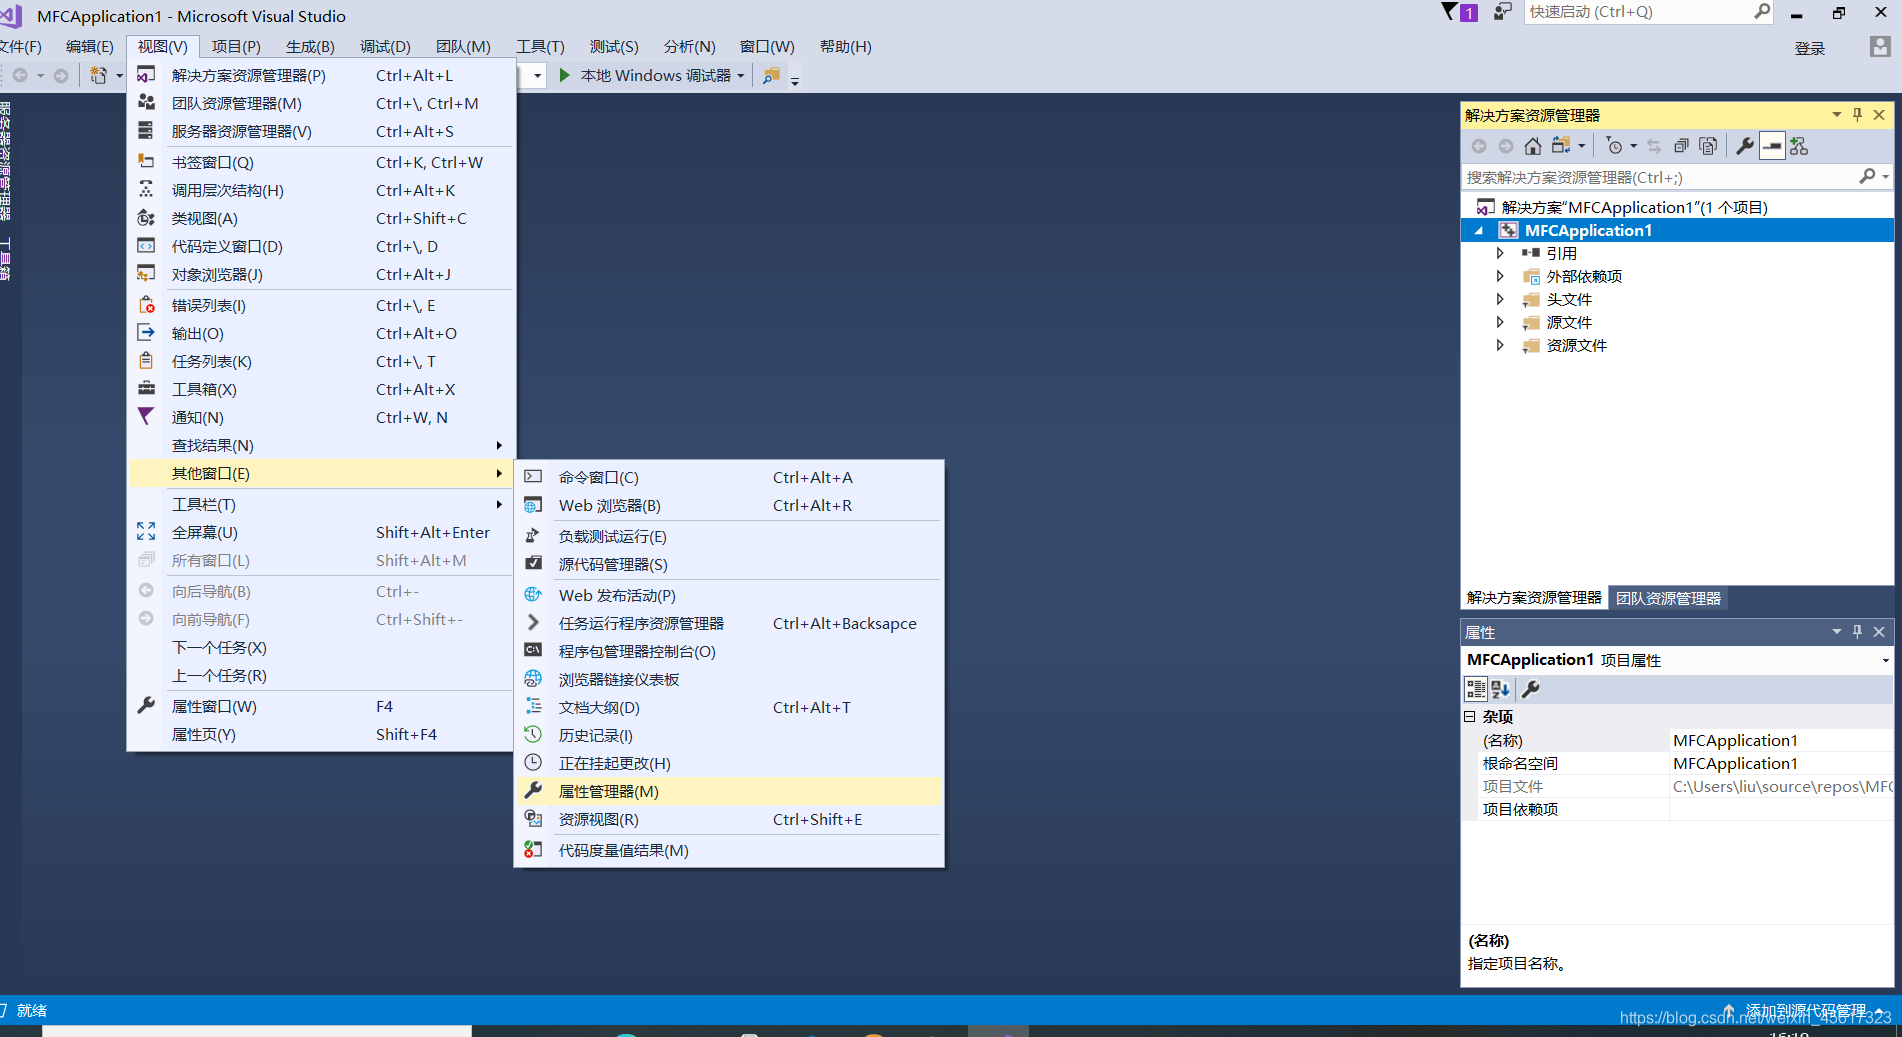Image resolution: width=1902 pixels, height=1037 pixels.
Task: Click the 源代码管理器(S) icon
Action: [x=534, y=564]
